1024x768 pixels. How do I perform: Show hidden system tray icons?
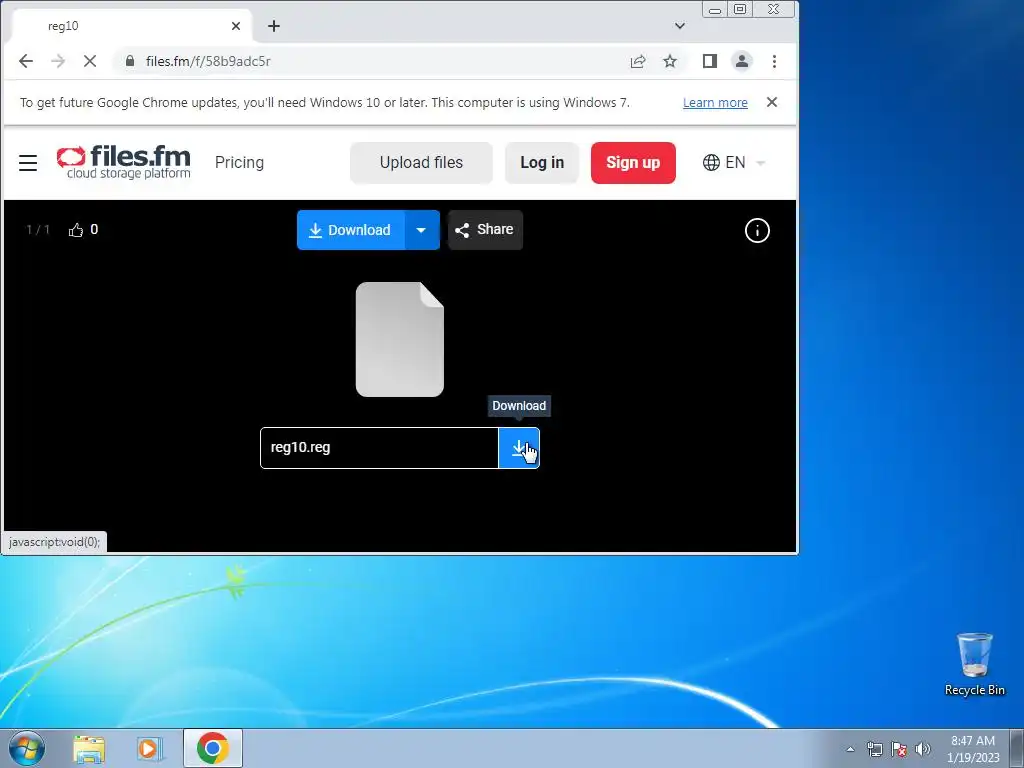pos(850,749)
